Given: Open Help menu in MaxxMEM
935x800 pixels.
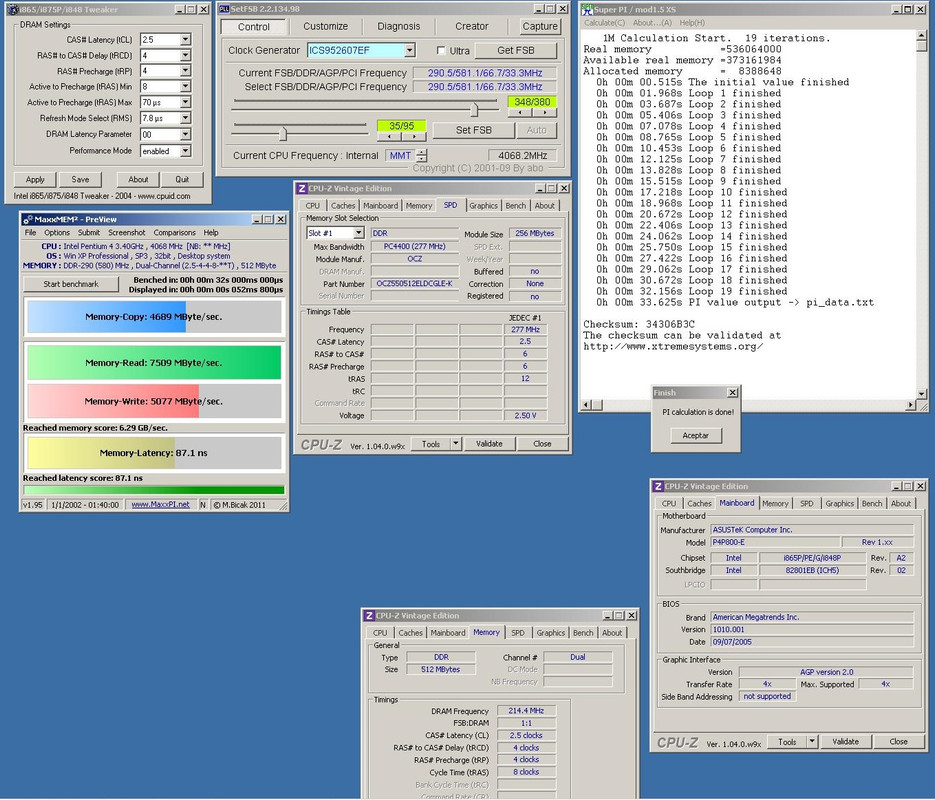Looking at the screenshot, I should coord(211,232).
